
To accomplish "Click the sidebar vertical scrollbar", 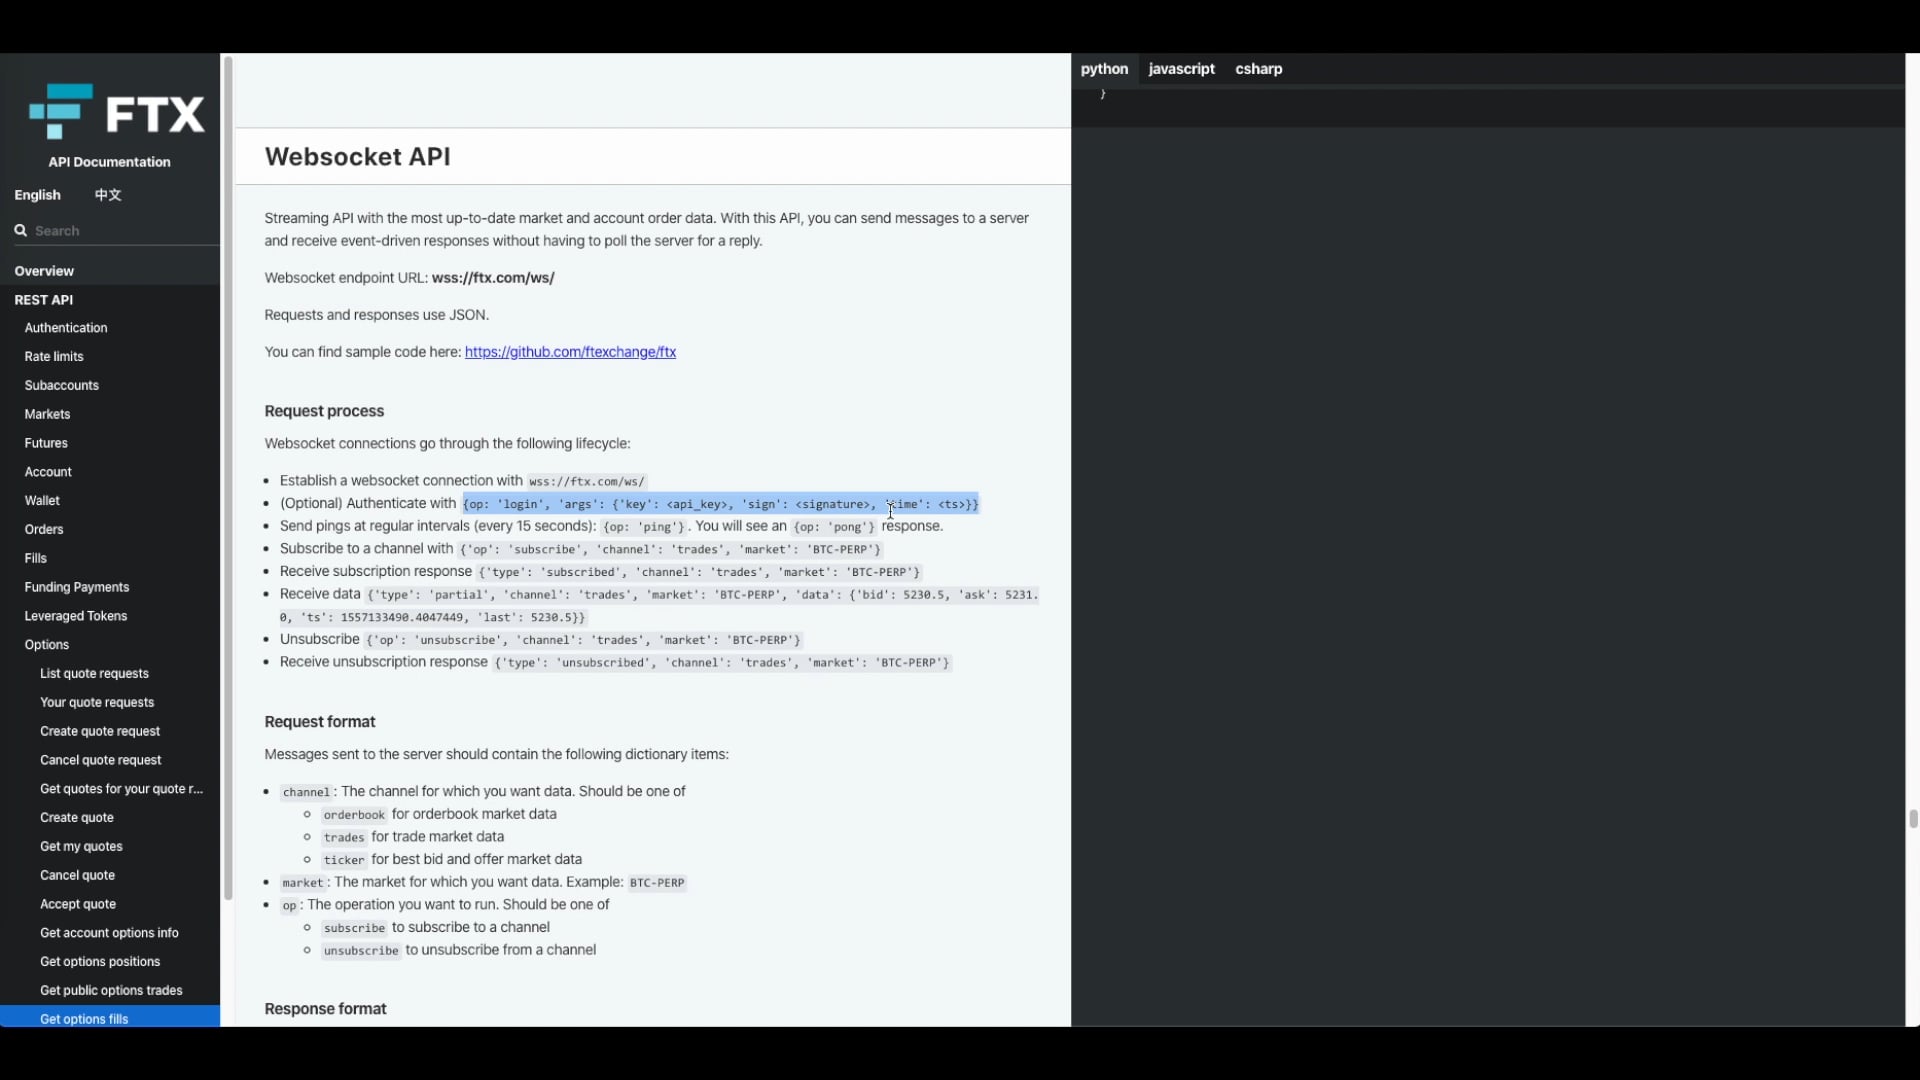I will pyautogui.click(x=228, y=480).
